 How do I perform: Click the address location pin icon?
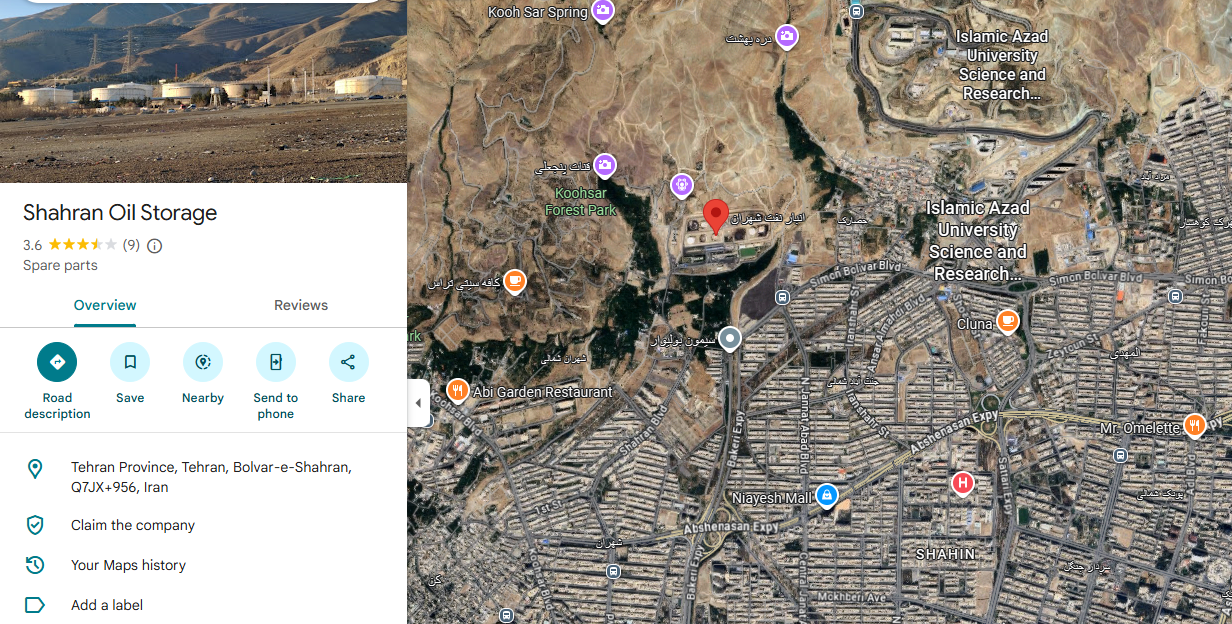35,469
